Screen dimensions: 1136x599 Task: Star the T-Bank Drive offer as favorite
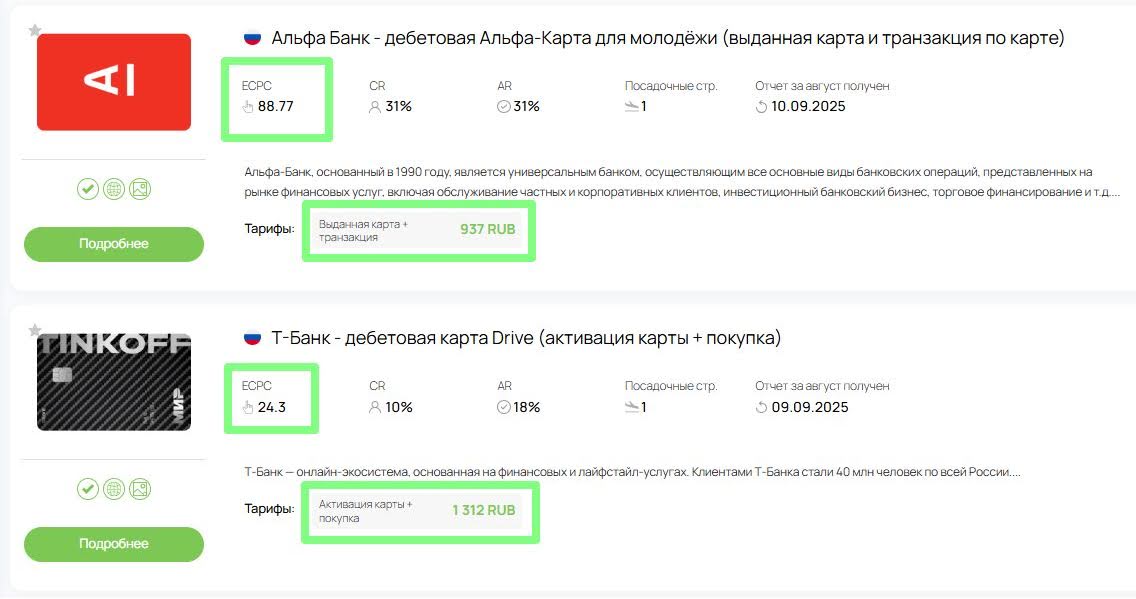(35, 330)
